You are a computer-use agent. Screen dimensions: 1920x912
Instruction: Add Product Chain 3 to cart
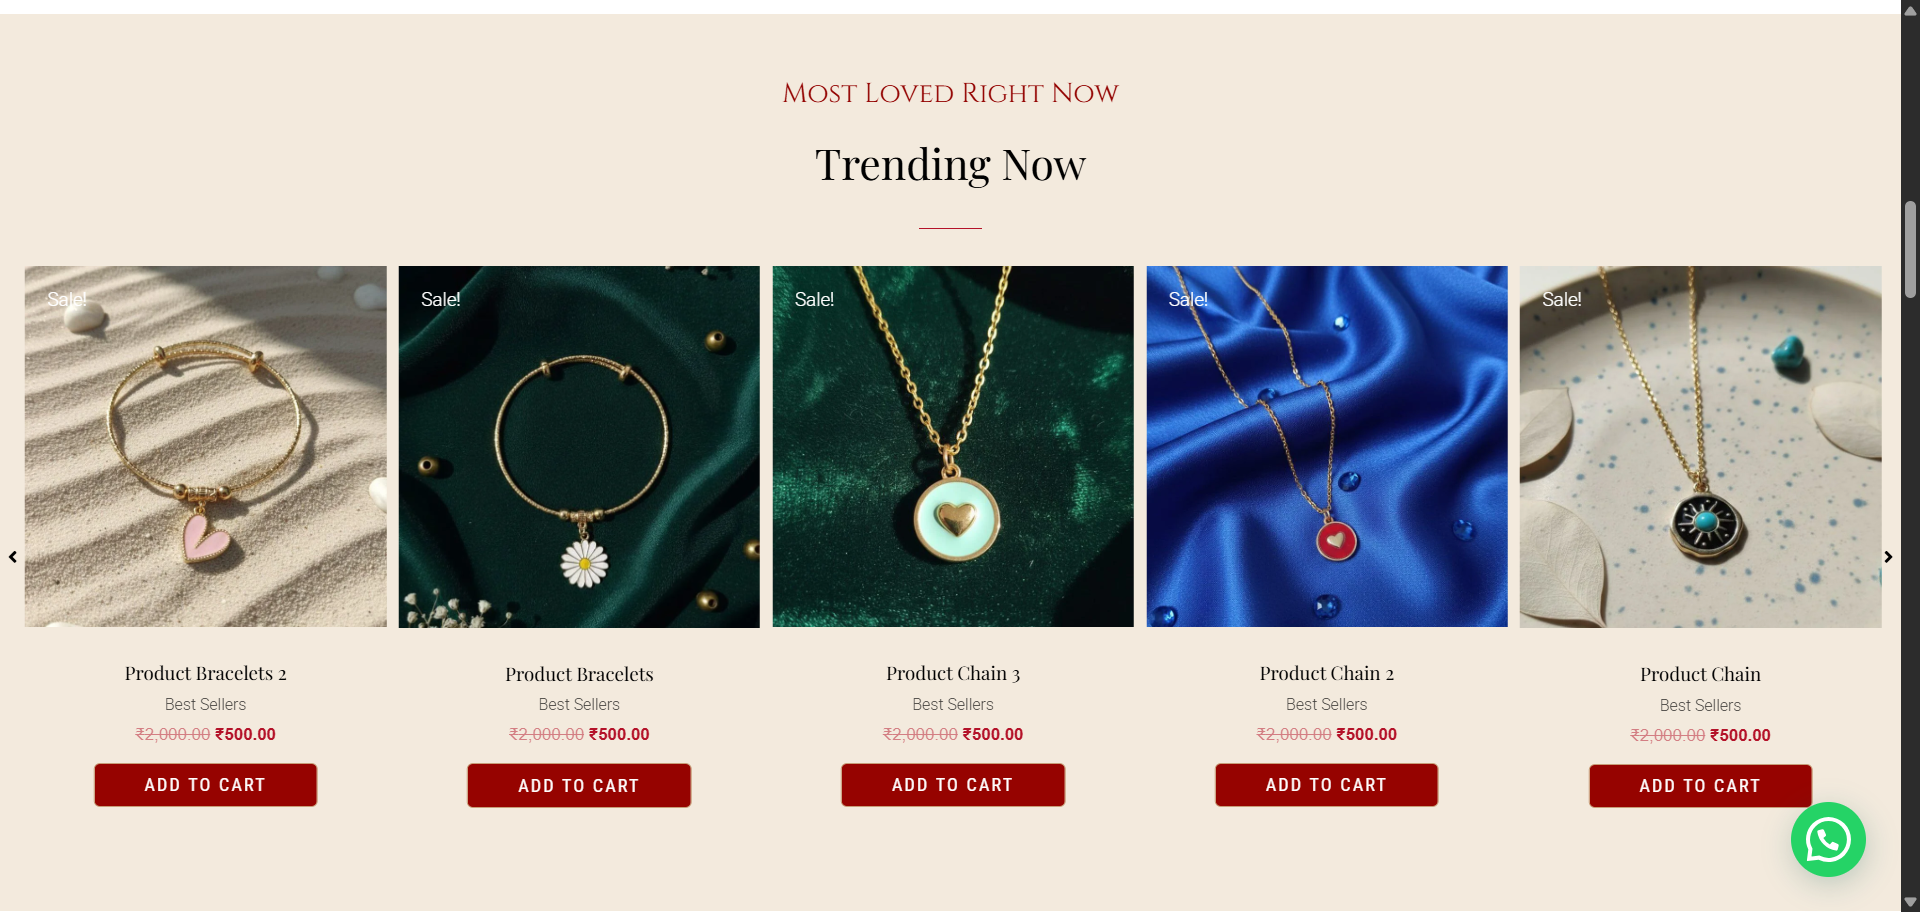(x=953, y=785)
